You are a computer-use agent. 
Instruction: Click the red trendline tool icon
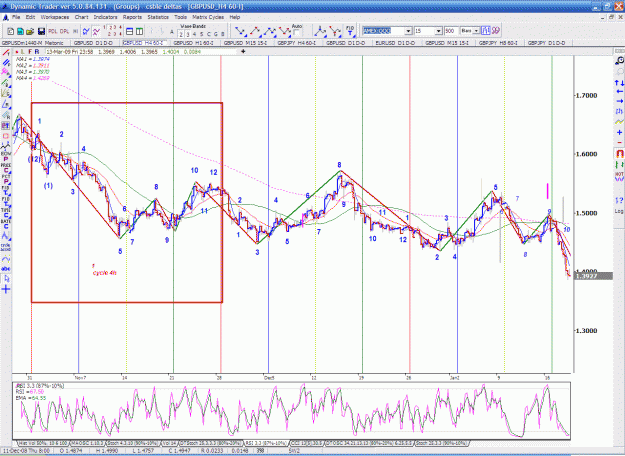tap(6, 53)
